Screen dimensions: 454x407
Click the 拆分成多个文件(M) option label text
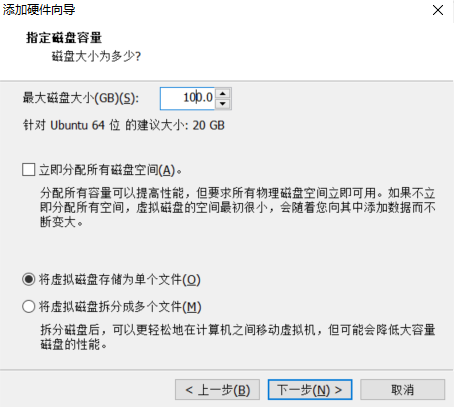120,307
